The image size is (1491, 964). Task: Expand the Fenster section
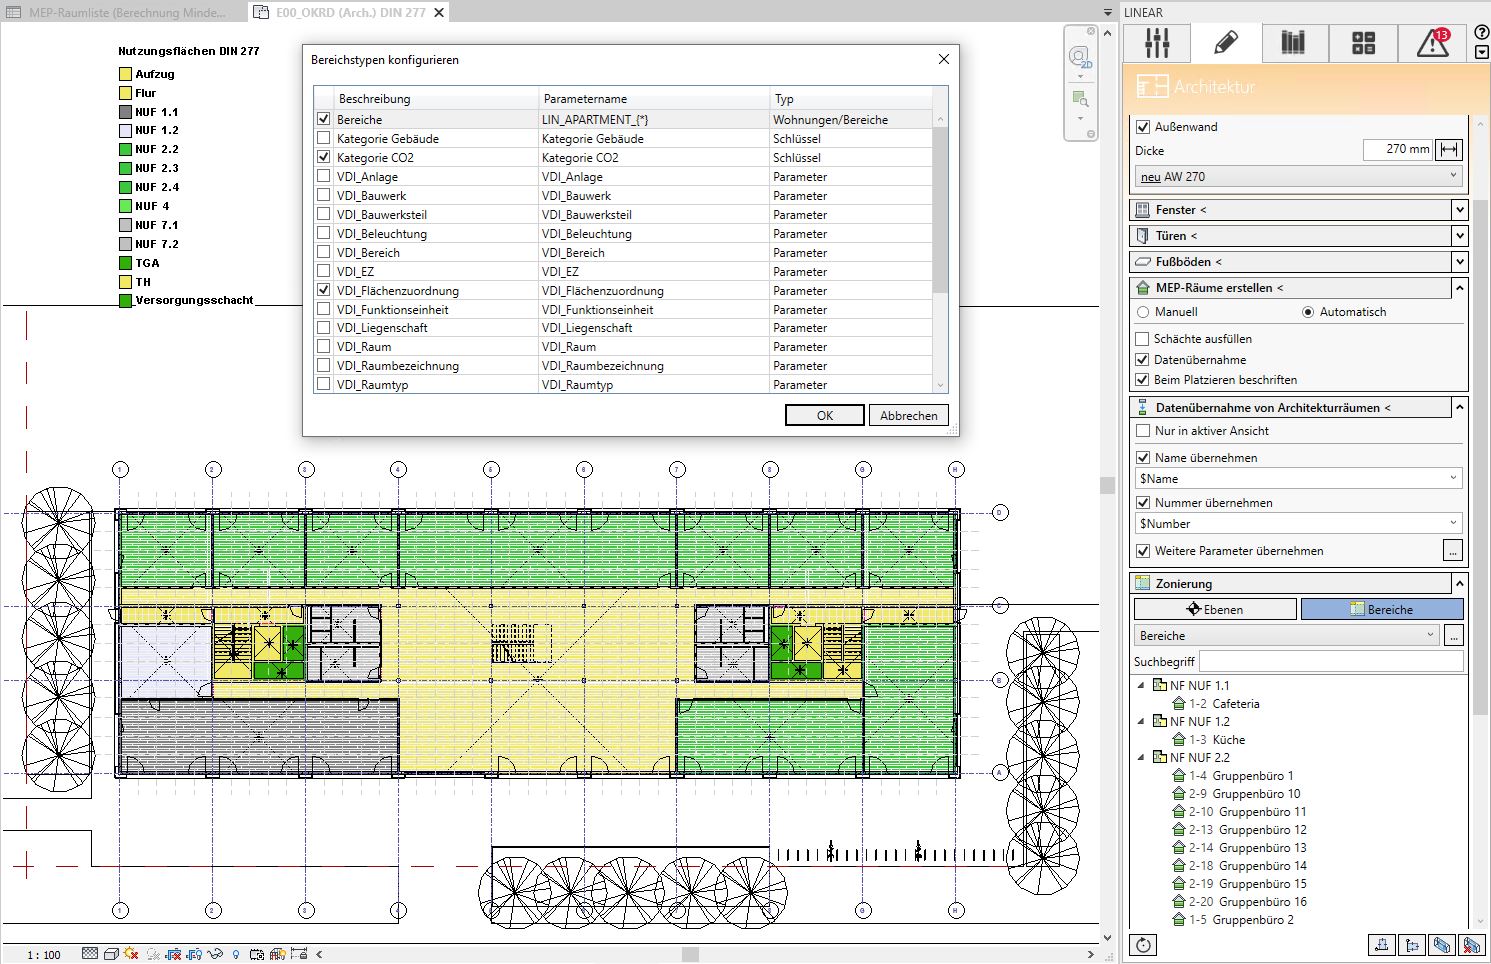click(x=1459, y=210)
